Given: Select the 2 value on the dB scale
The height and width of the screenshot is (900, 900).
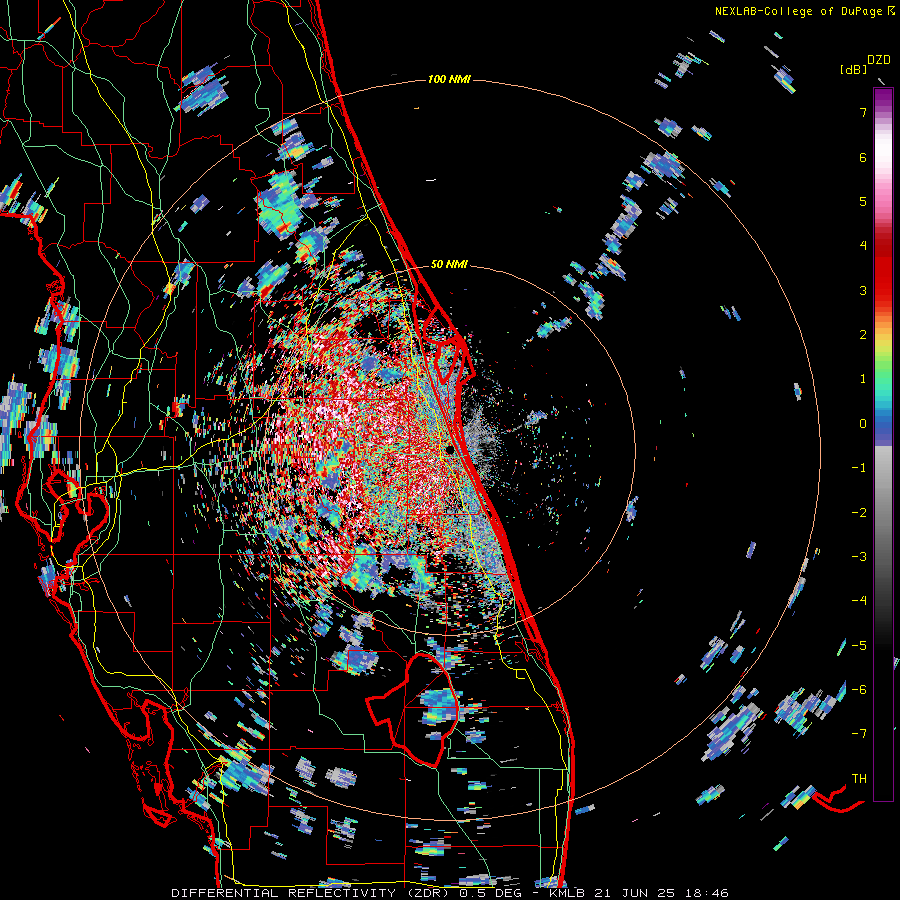Looking at the screenshot, I should pos(863,334).
